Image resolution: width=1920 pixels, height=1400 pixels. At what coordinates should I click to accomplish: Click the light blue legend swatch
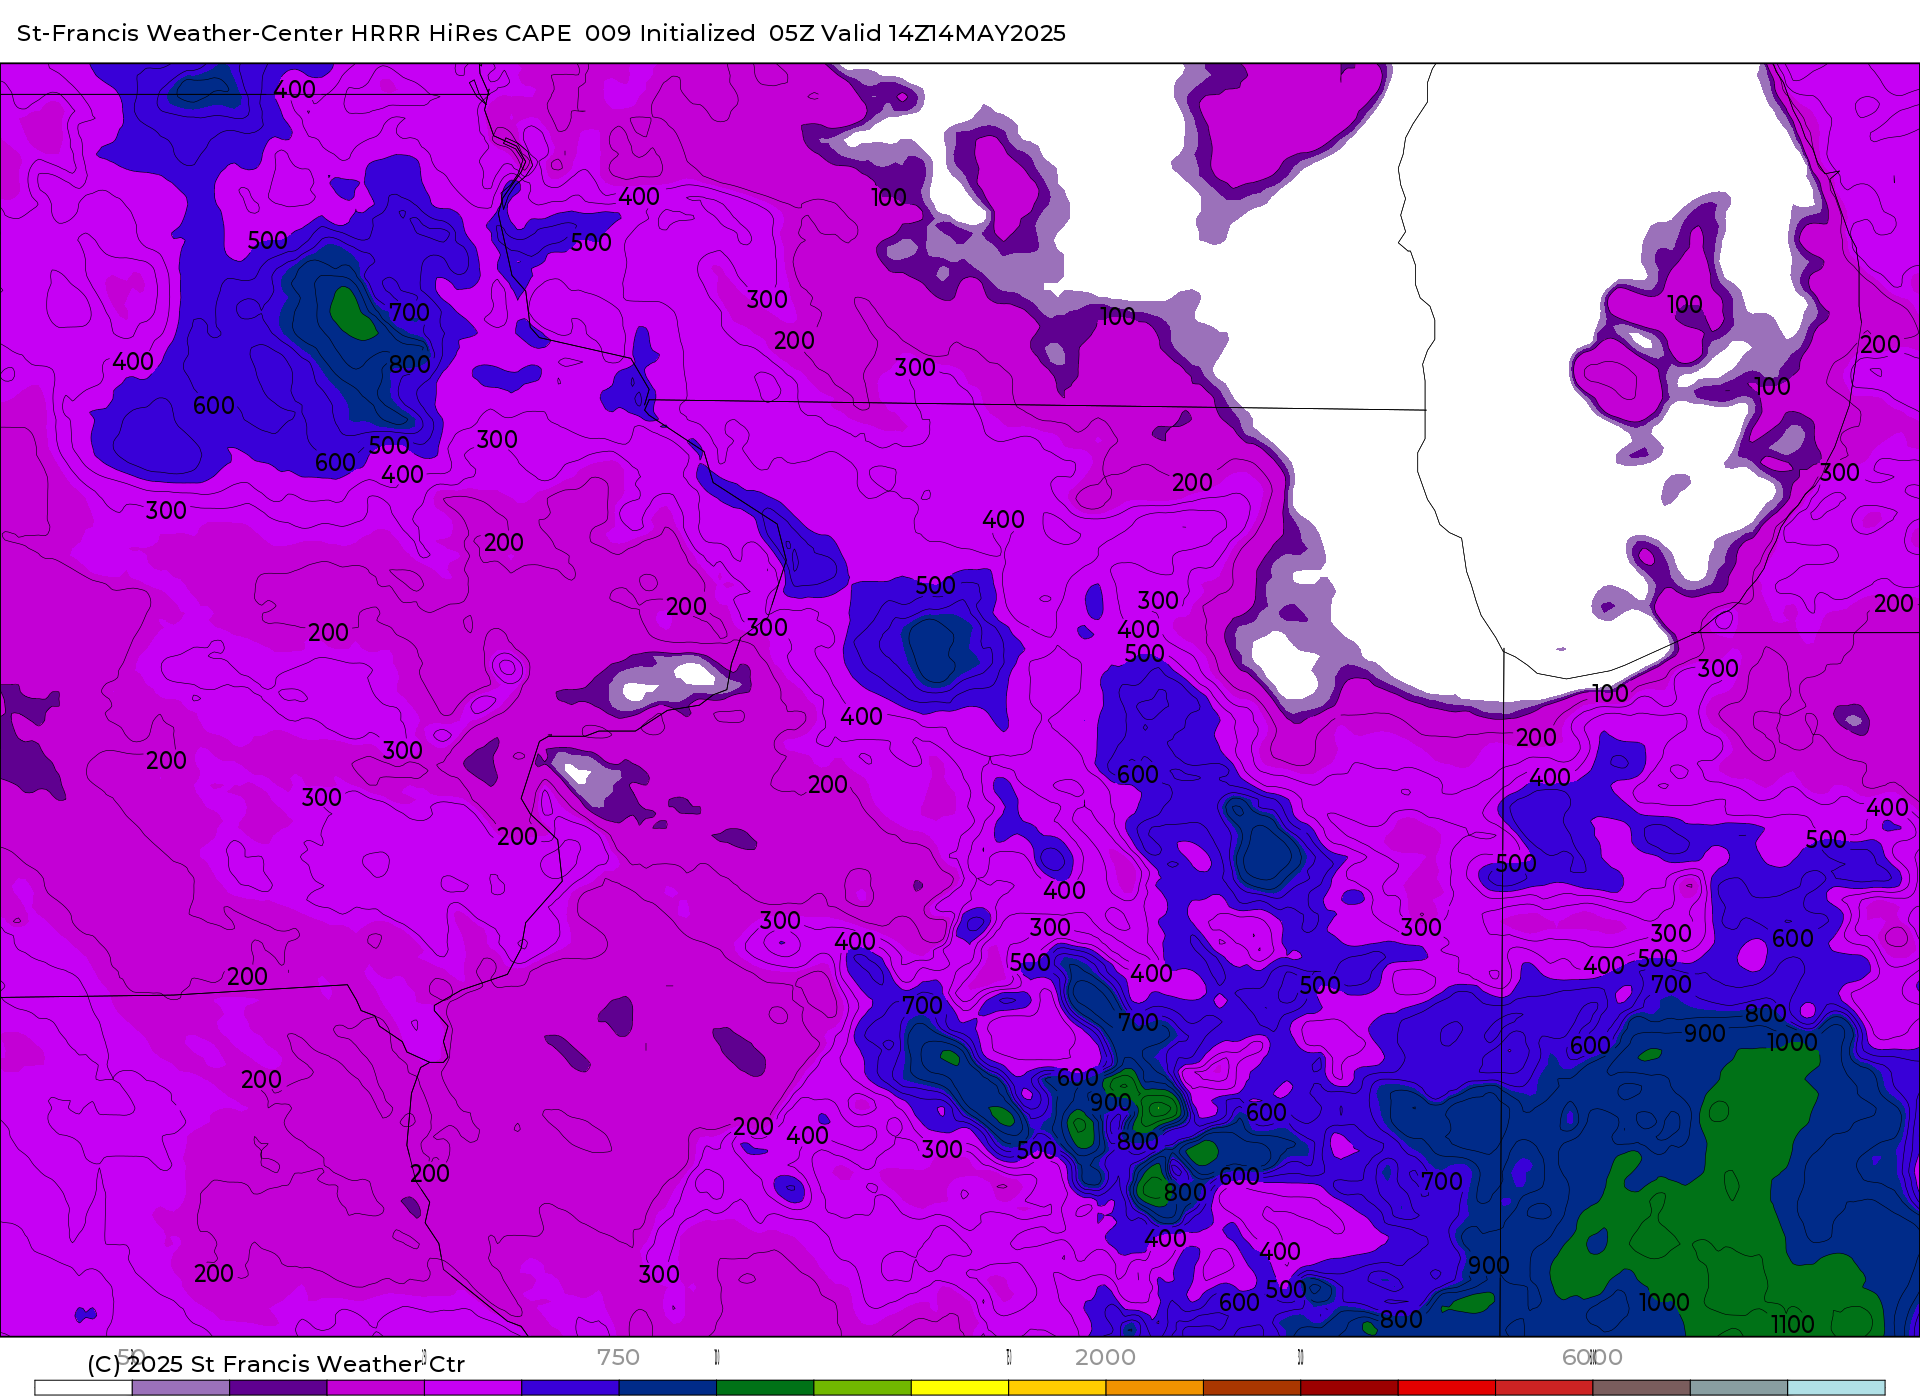(x=1837, y=1388)
